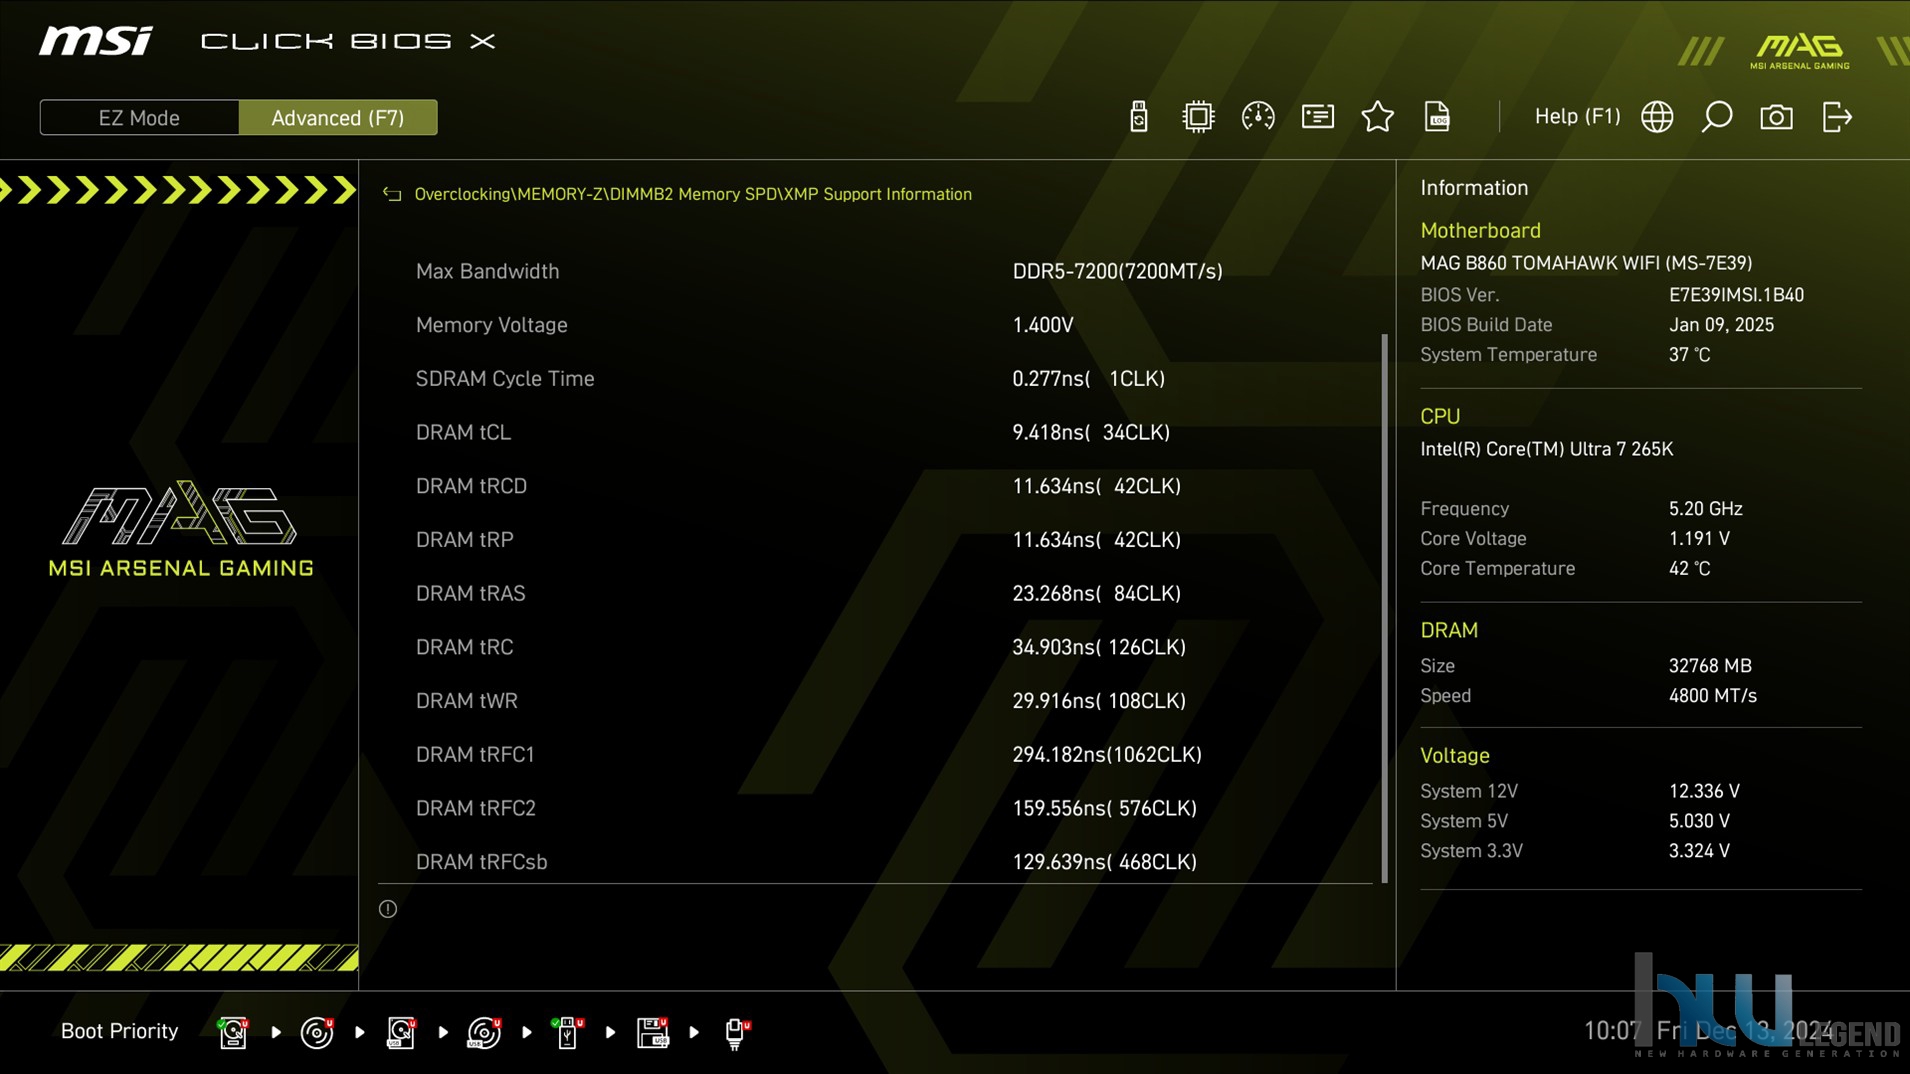The height and width of the screenshot is (1074, 1910).
Task: Click the DRAM speed 4800 MT/s value
Action: pos(1712,696)
